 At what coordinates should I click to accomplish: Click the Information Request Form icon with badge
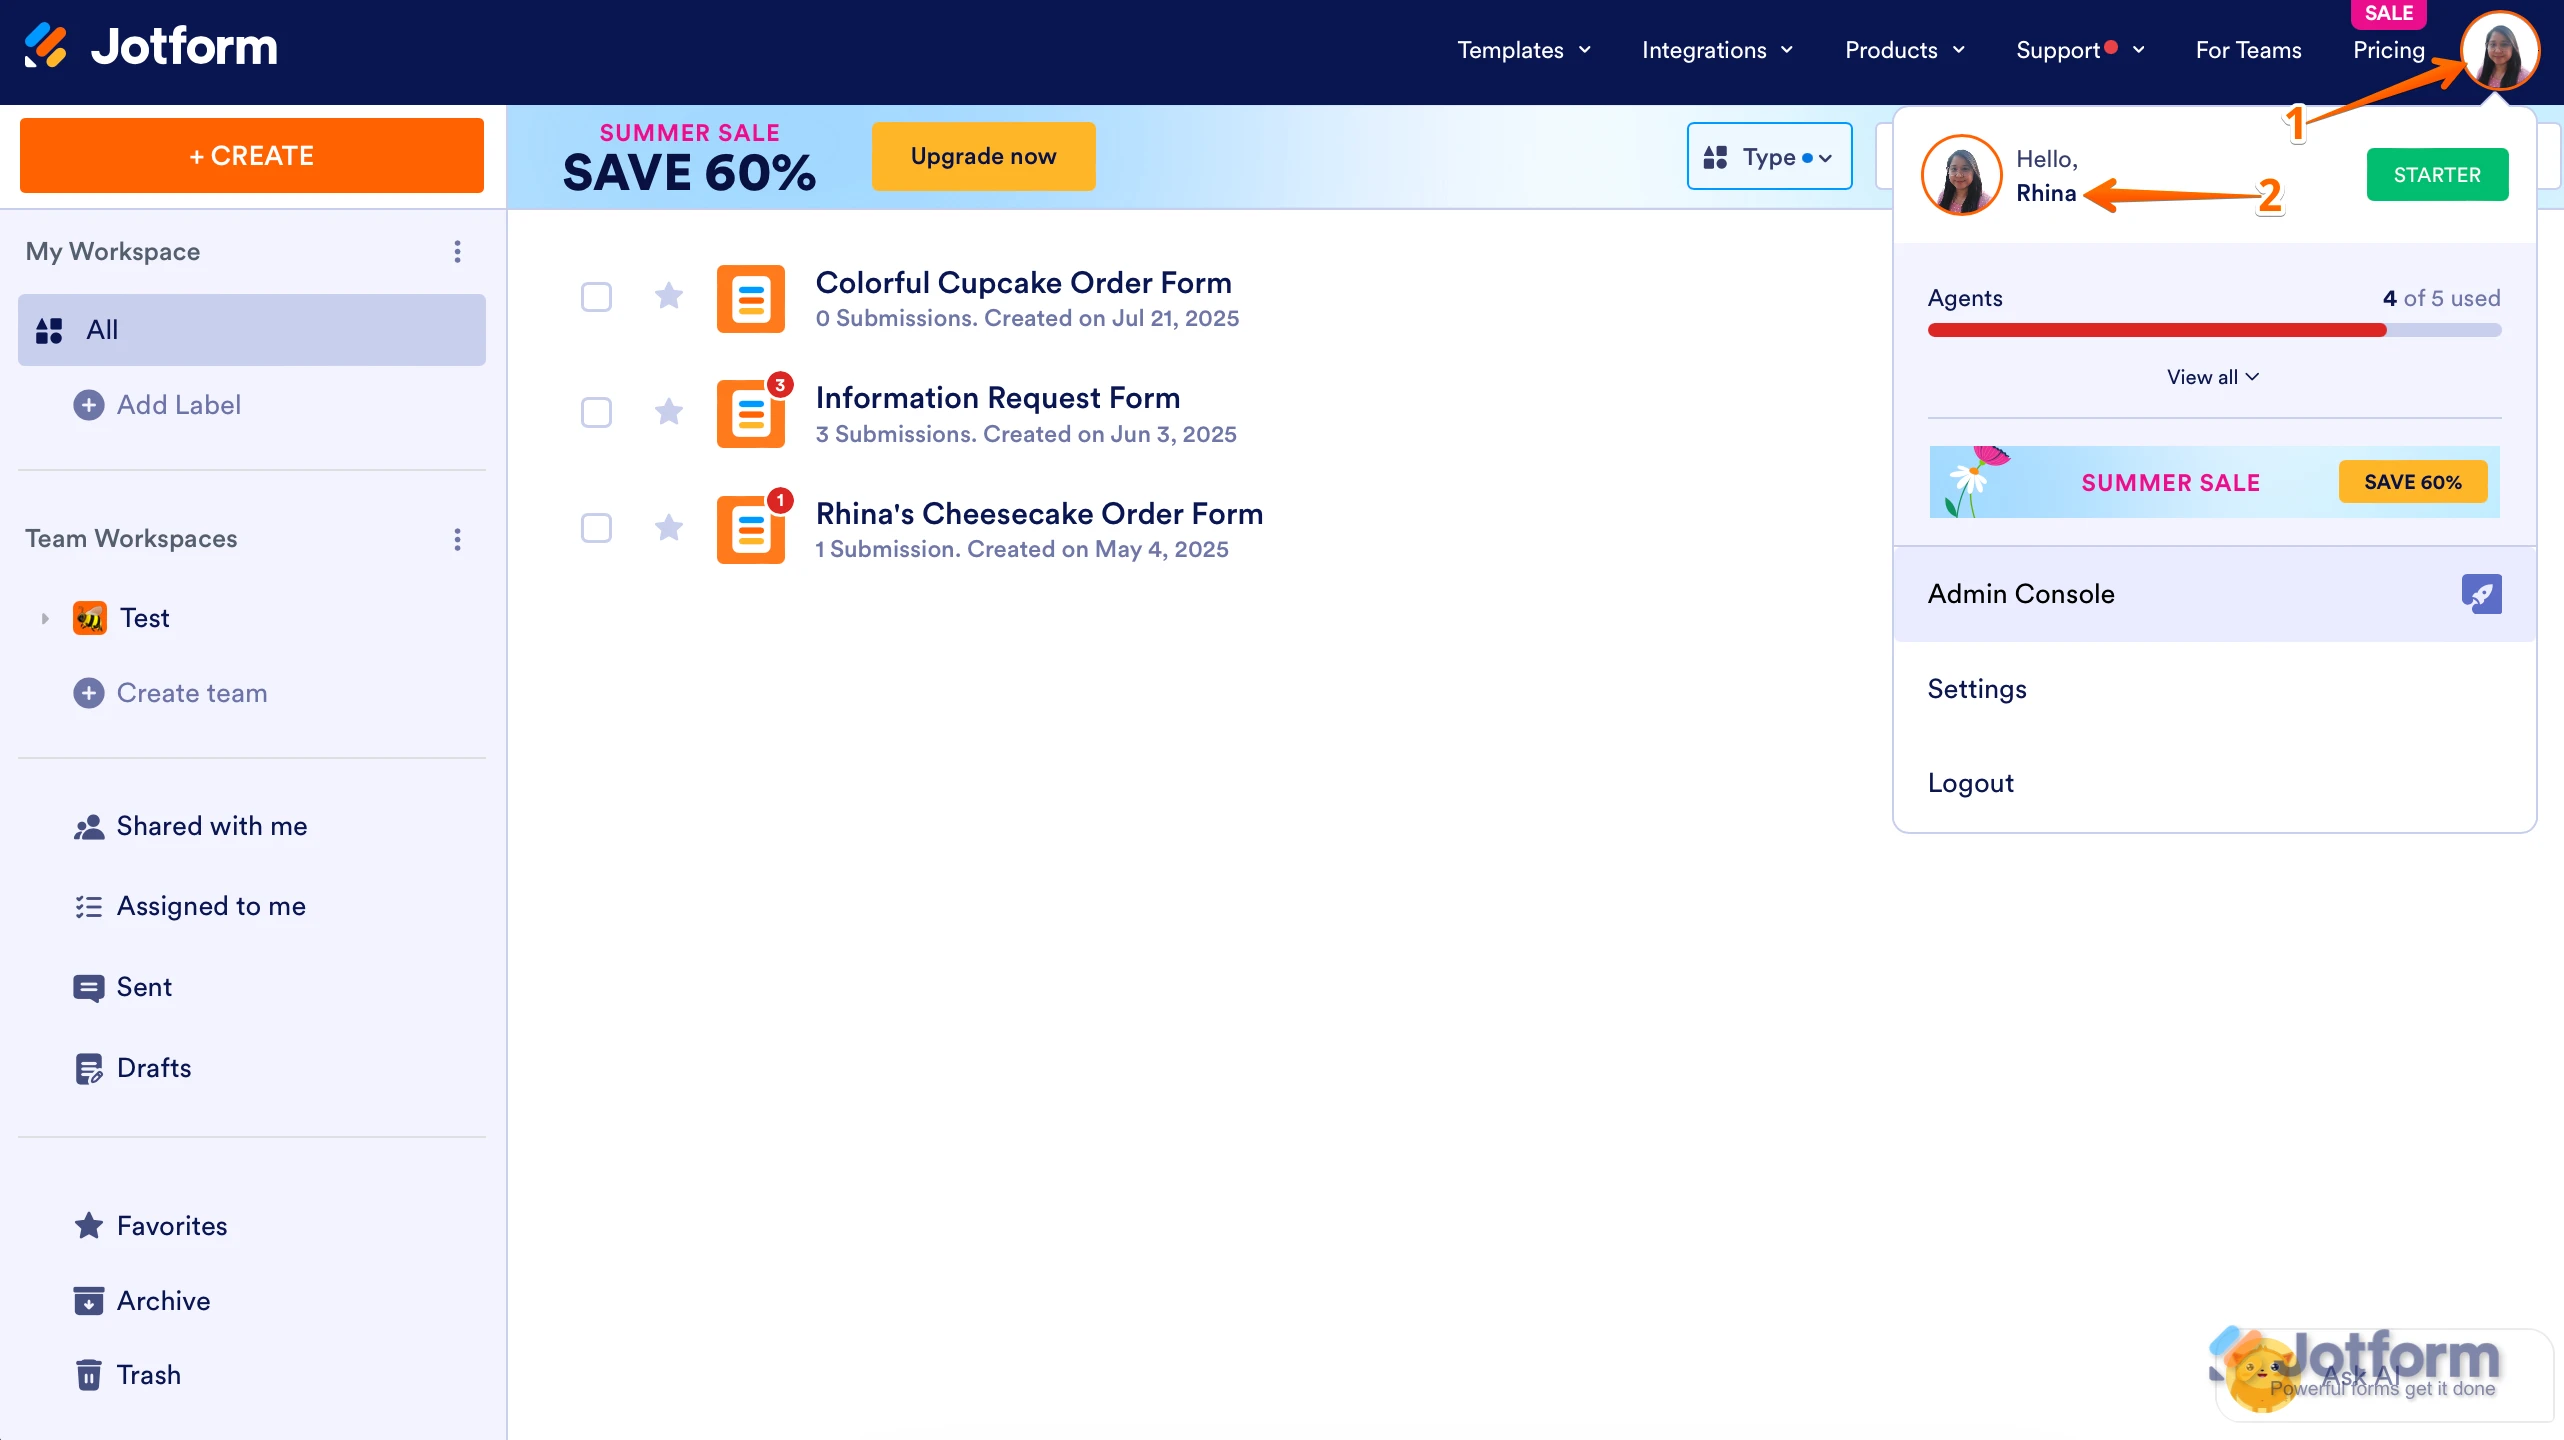[x=751, y=414]
